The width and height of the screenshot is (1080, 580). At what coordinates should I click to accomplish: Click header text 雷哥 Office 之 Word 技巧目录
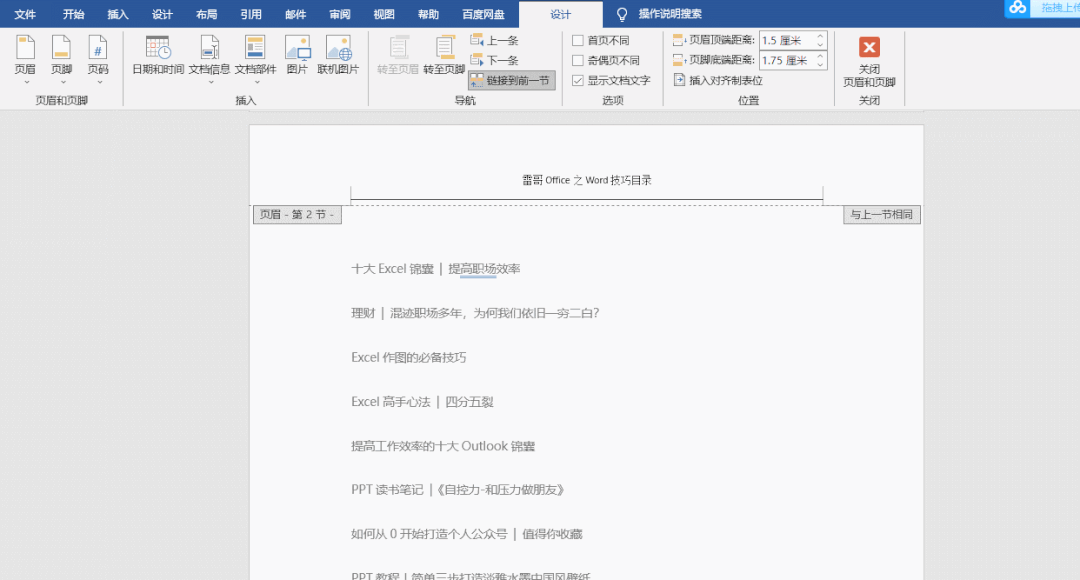586,180
